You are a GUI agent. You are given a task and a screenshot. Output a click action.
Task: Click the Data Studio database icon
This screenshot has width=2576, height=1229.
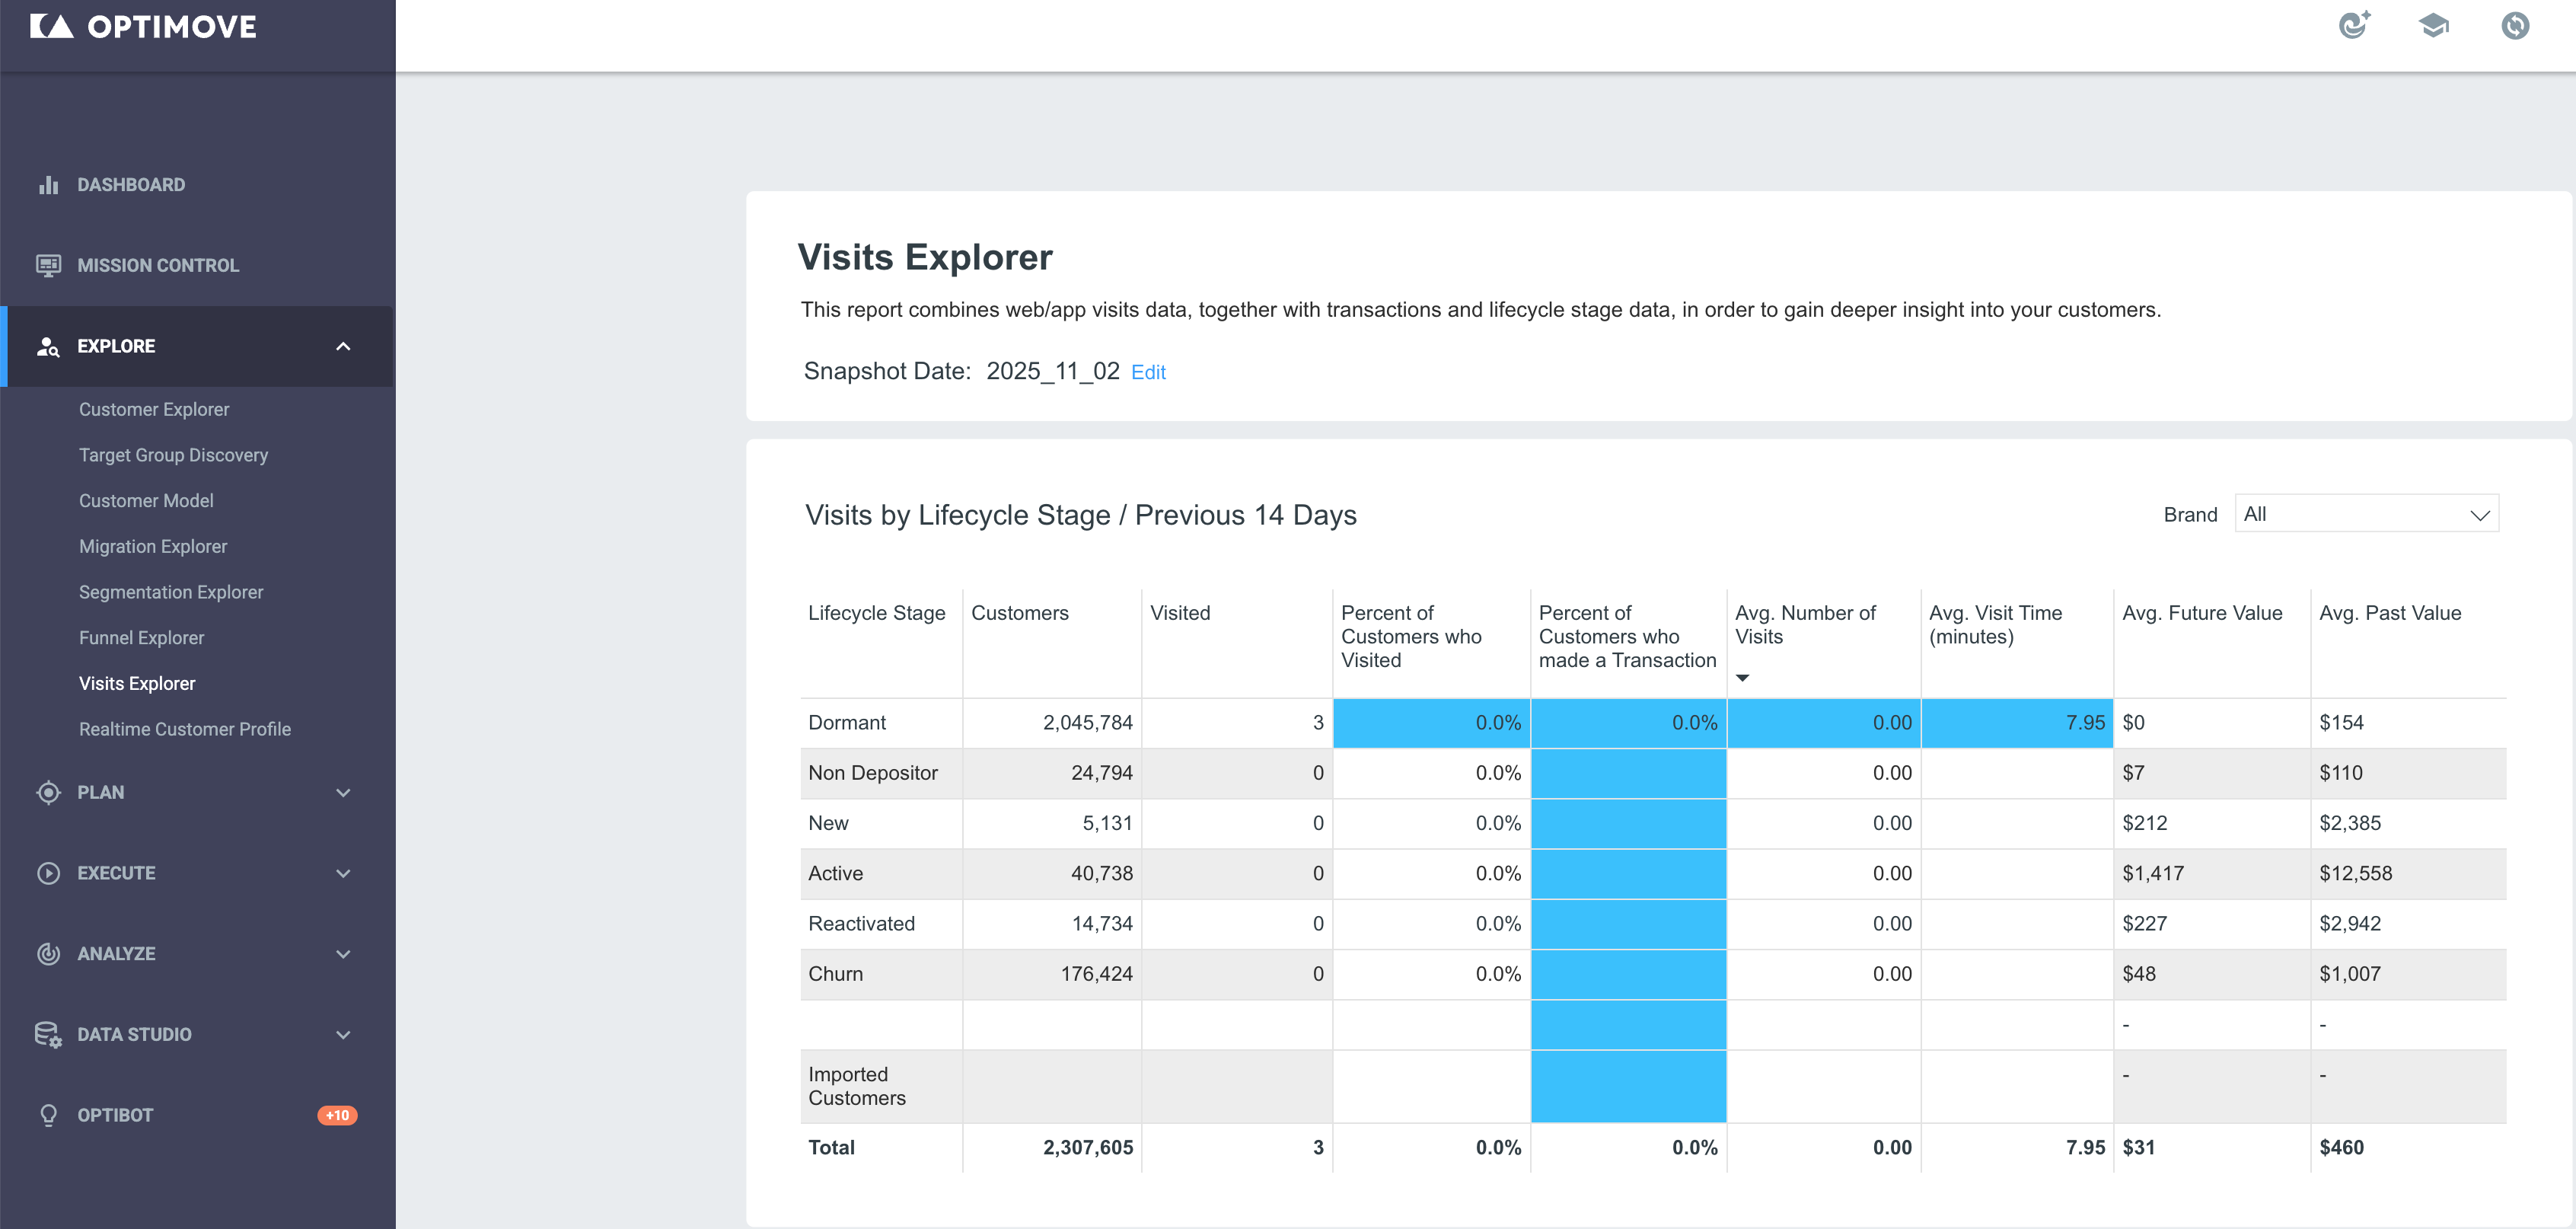coord(48,1034)
